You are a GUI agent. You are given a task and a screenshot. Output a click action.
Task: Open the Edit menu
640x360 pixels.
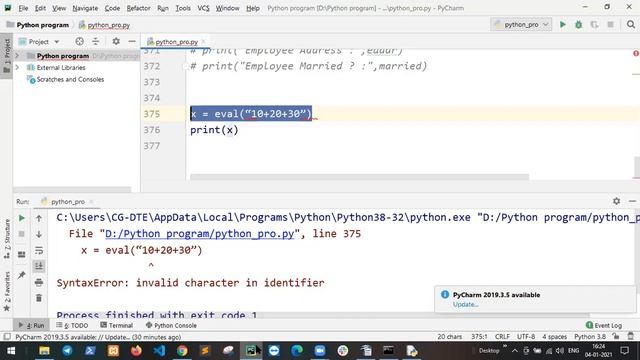click(x=40, y=8)
